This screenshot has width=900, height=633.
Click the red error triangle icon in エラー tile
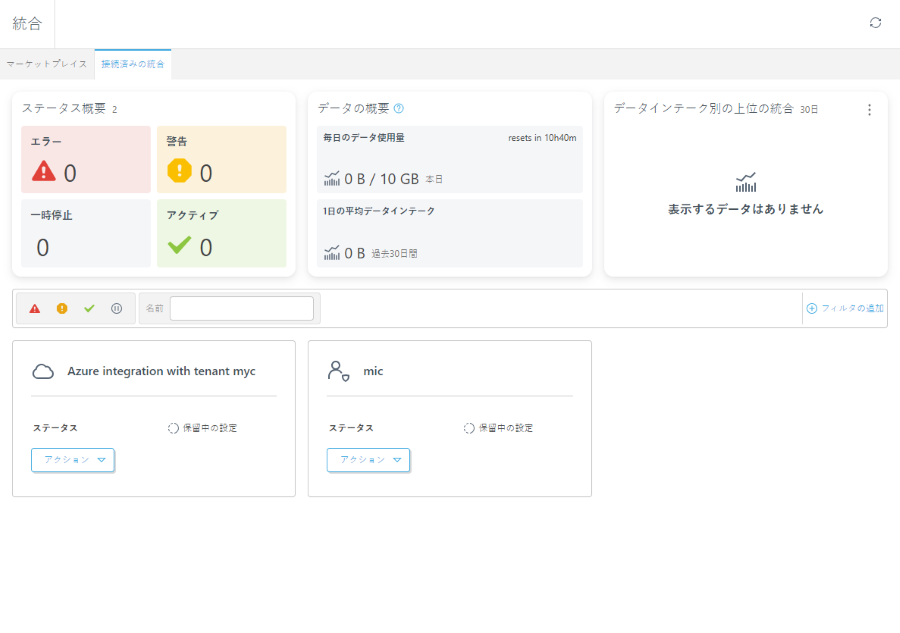[x=44, y=171]
